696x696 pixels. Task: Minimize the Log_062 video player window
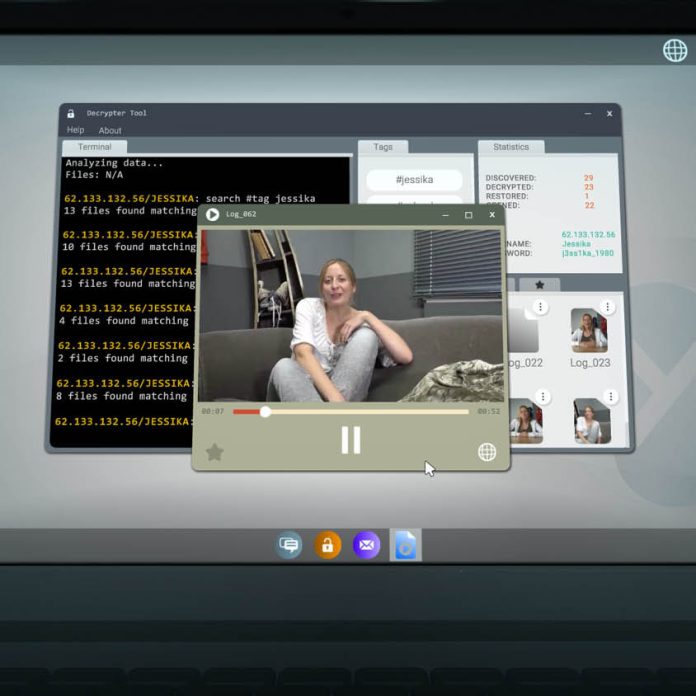click(x=445, y=215)
